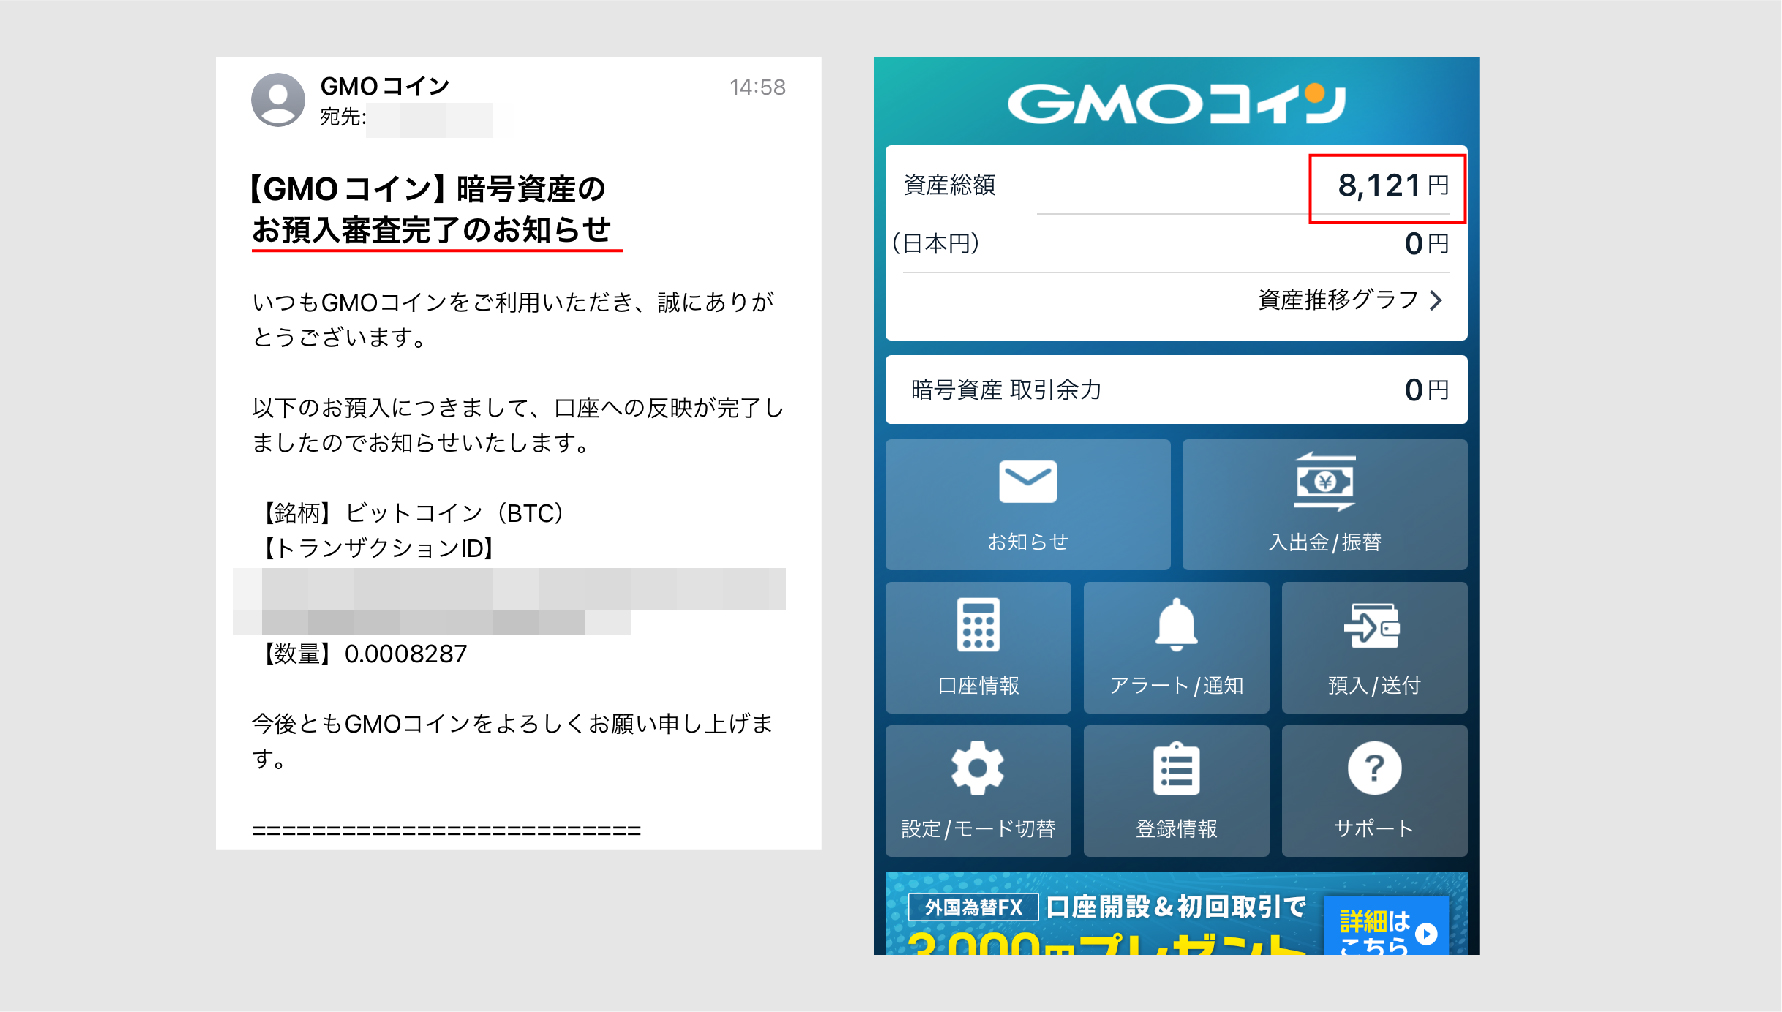
Task: Click the GMOコイン logo in the app header
Action: (x=1177, y=103)
